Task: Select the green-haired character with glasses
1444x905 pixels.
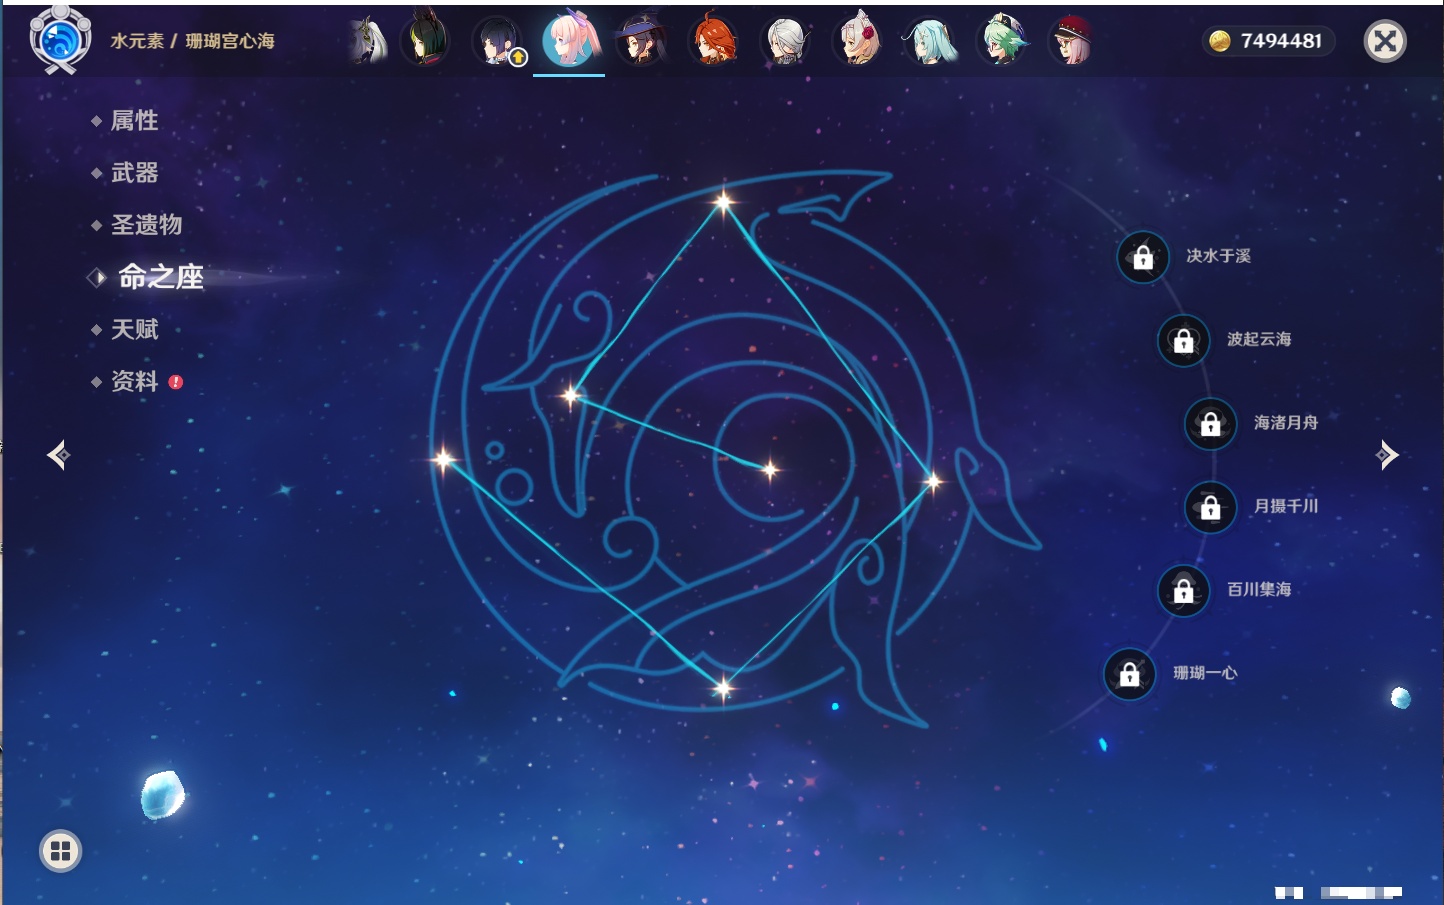Action: pos(1002,41)
